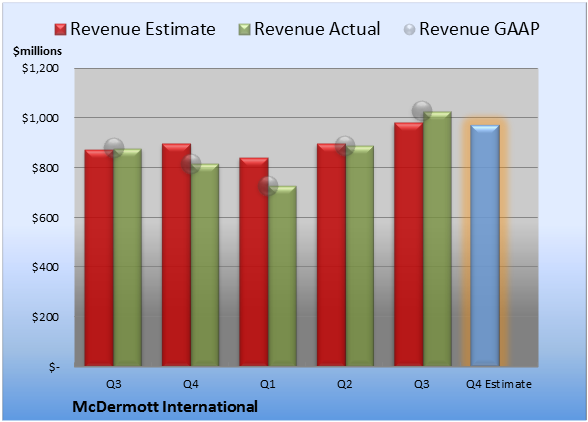Select the green actual bar above Q2
The image size is (588, 422).
click(x=360, y=256)
